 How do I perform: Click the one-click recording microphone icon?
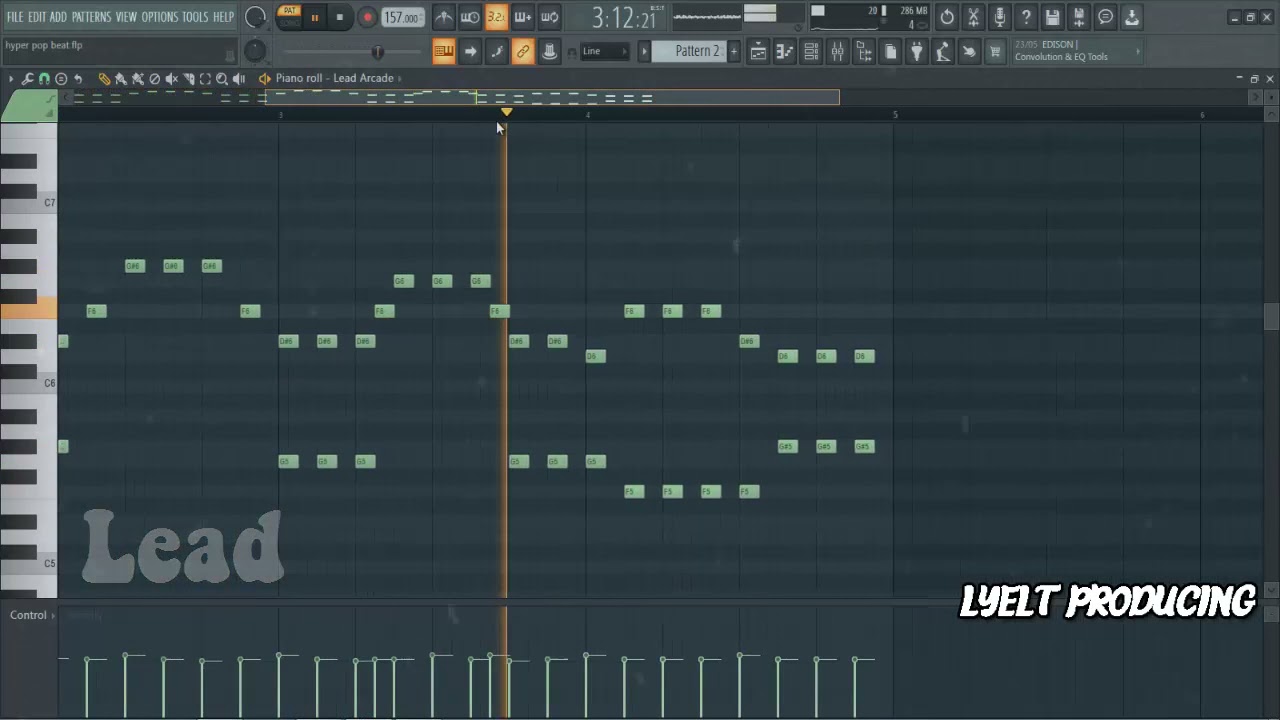[x=1000, y=17]
